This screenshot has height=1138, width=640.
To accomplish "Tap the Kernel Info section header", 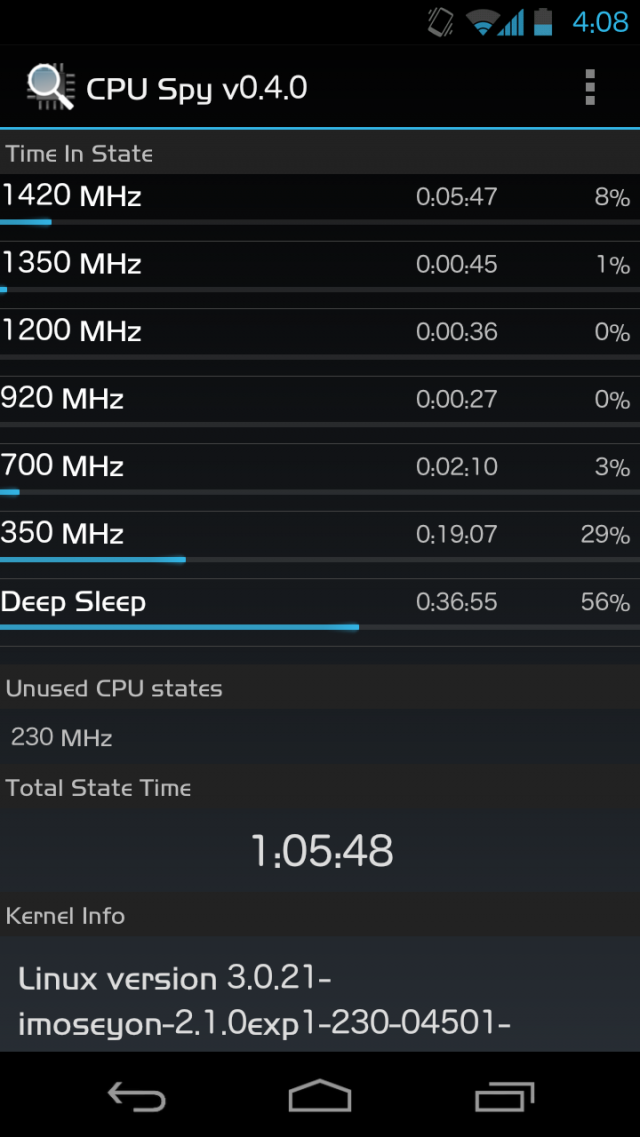I will point(65,916).
